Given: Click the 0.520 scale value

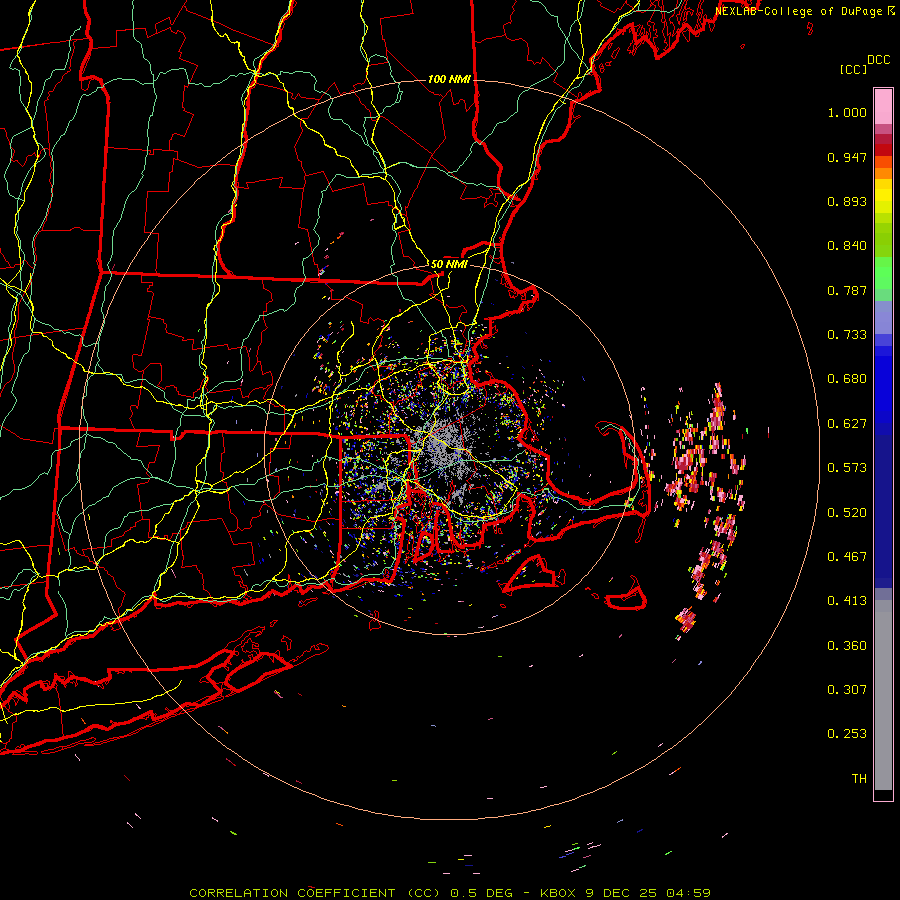Looking at the screenshot, I should [x=847, y=513].
